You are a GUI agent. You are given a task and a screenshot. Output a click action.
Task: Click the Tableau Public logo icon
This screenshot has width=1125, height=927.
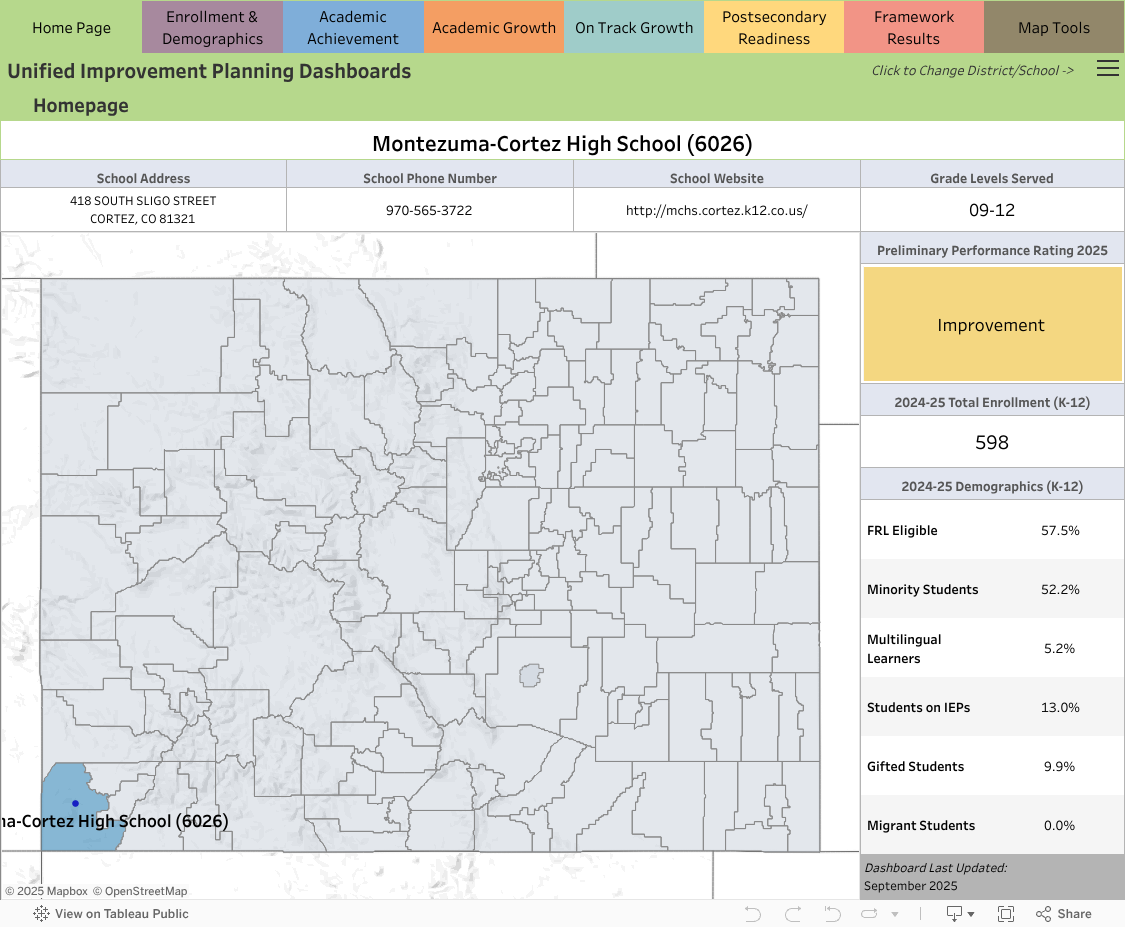41,913
